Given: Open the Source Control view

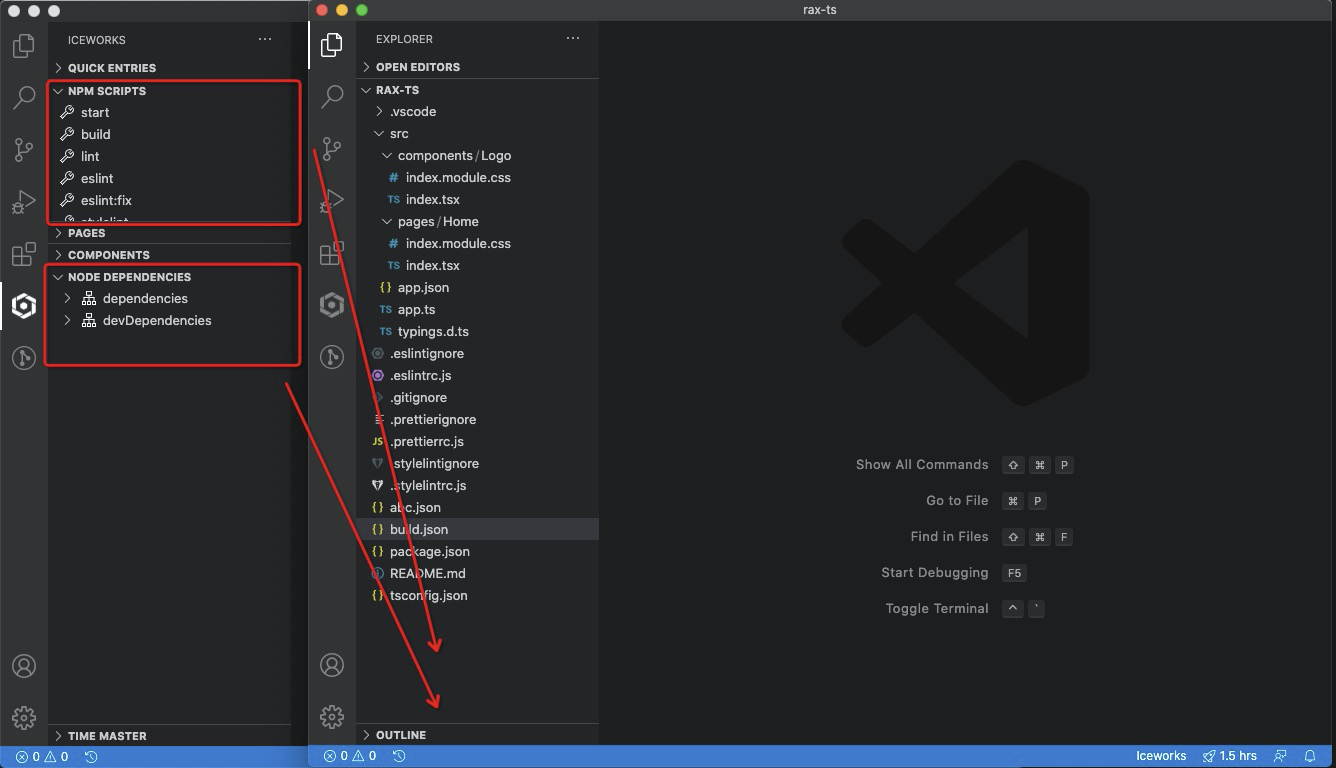Looking at the screenshot, I should click(332, 148).
